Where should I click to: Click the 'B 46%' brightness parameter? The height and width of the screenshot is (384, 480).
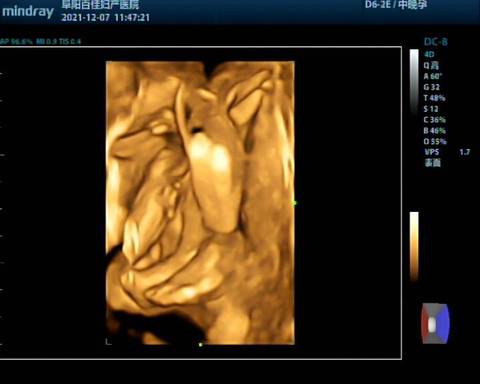click(435, 131)
